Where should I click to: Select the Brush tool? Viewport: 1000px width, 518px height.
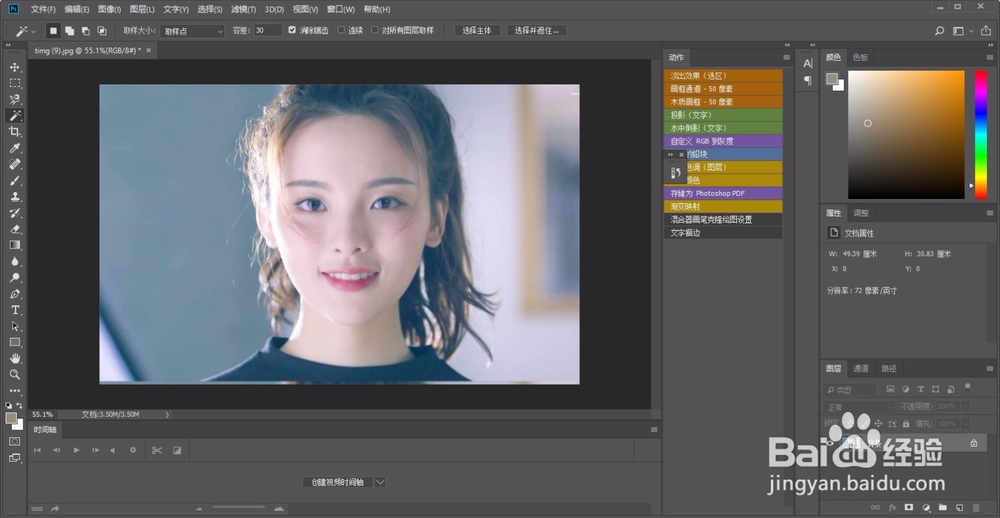pos(15,181)
